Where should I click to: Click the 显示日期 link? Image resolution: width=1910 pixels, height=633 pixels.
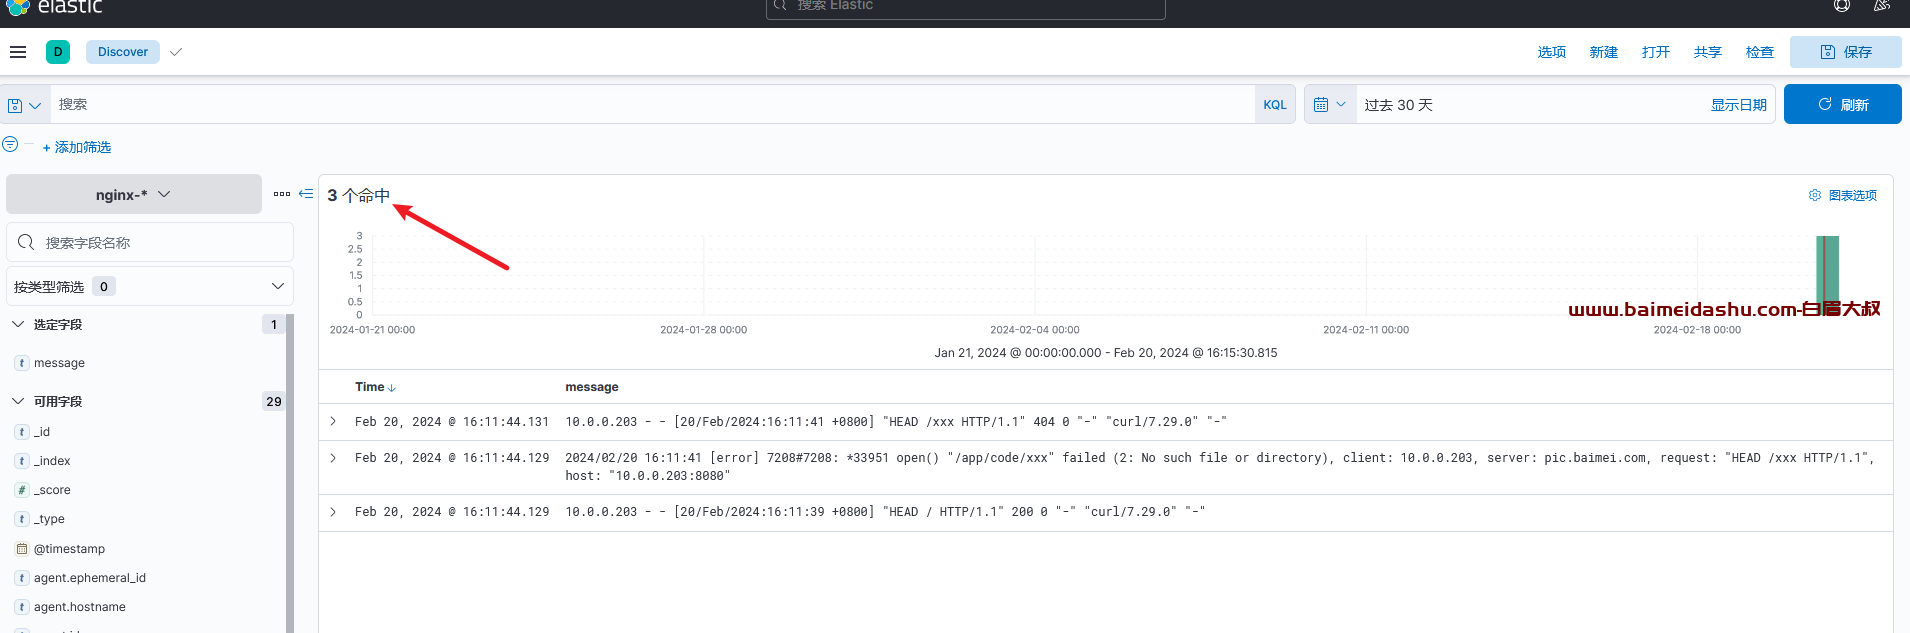pyautogui.click(x=1738, y=105)
